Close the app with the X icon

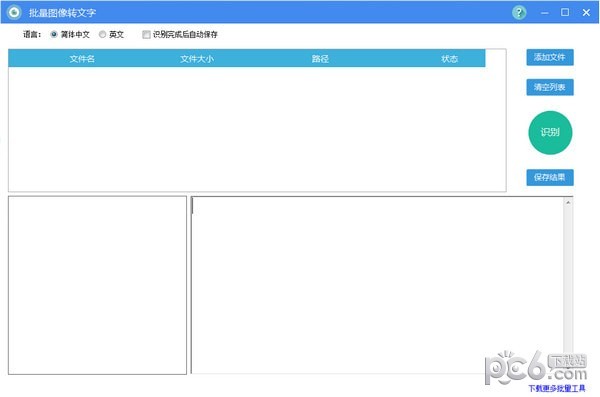pos(586,13)
